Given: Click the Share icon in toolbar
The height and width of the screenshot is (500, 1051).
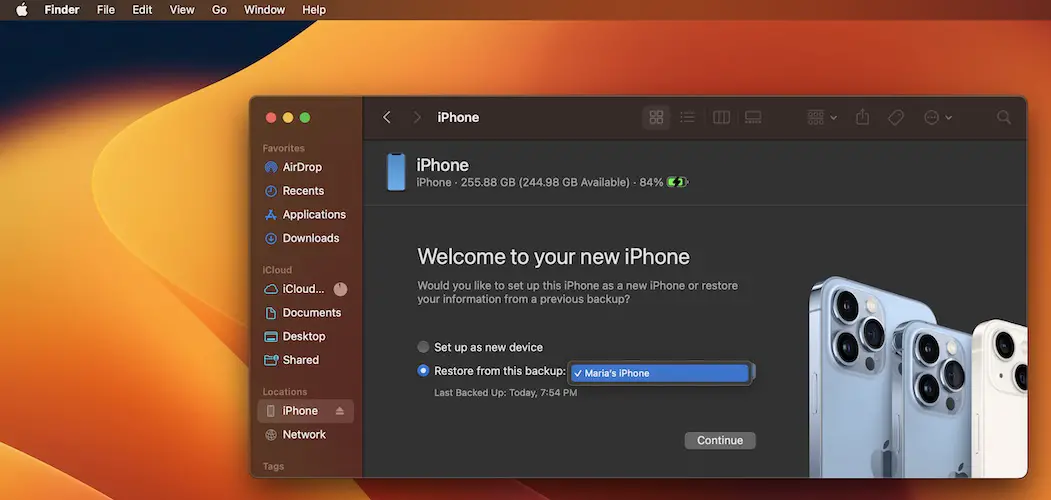Looking at the screenshot, I should click(862, 117).
